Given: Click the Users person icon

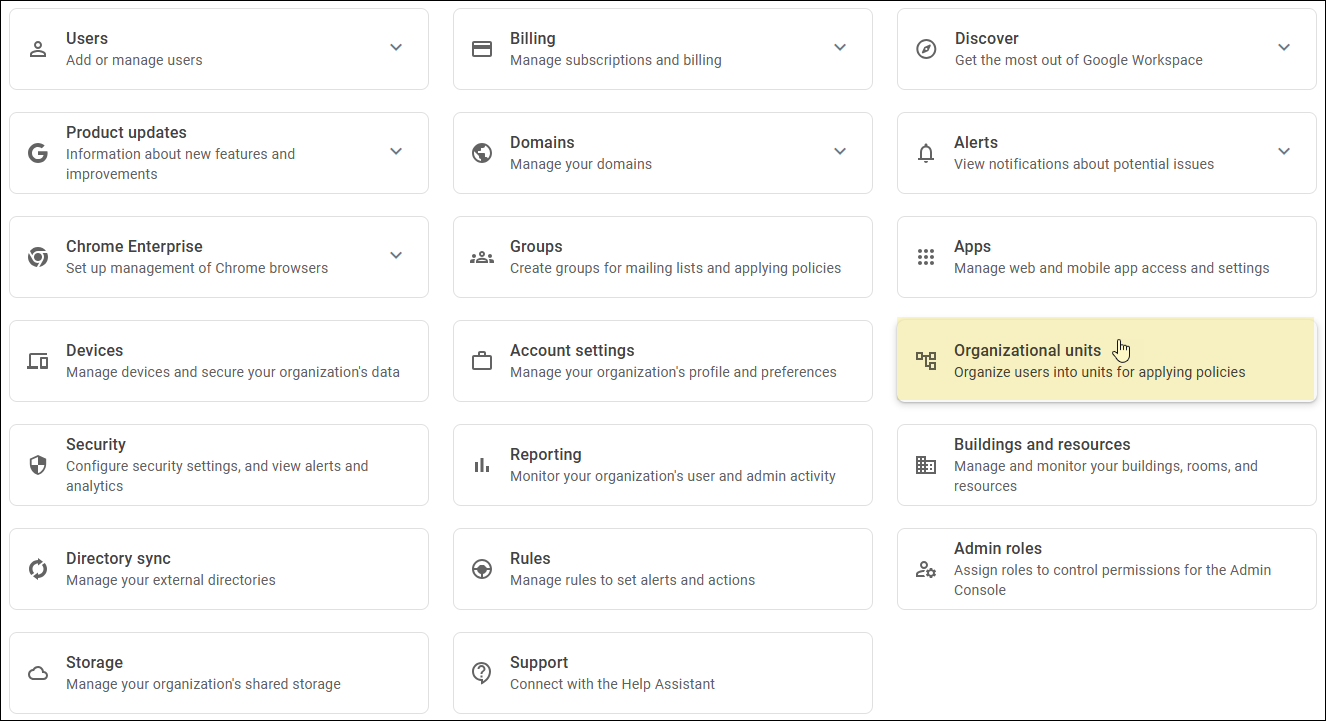Looking at the screenshot, I should [38, 49].
